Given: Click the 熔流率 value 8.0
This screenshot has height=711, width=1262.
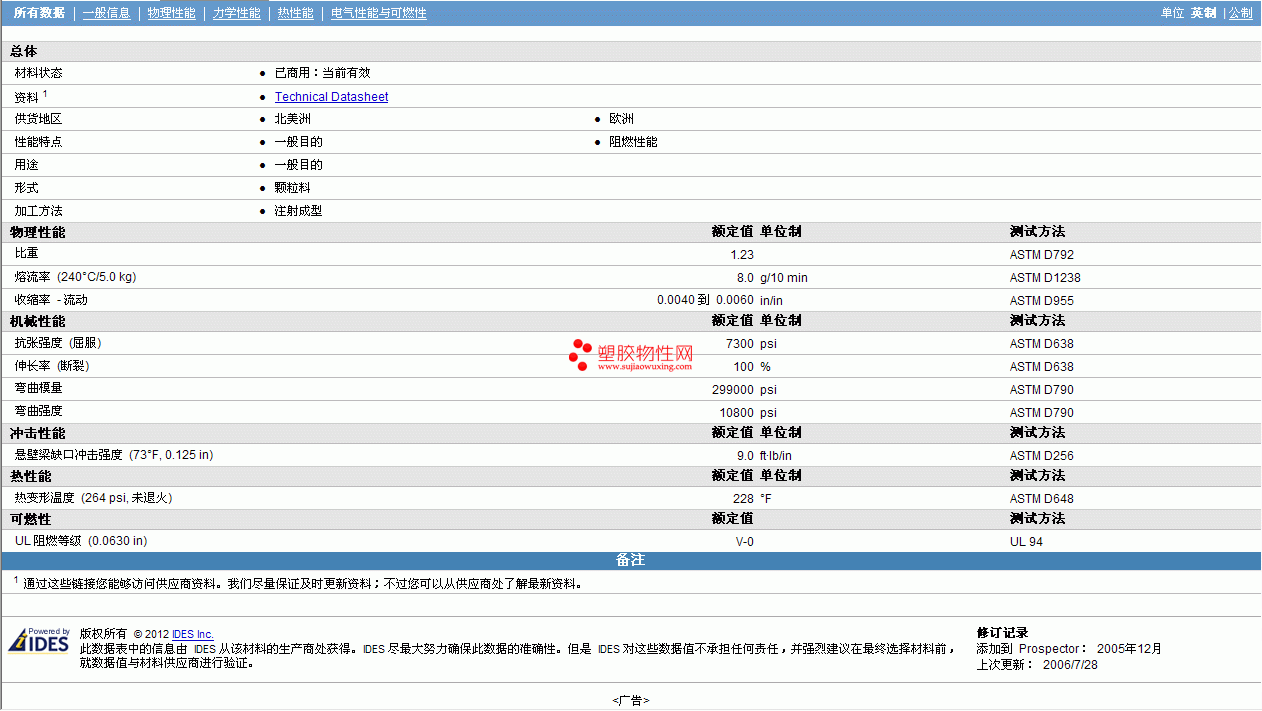Looking at the screenshot, I should pyautogui.click(x=745, y=278).
